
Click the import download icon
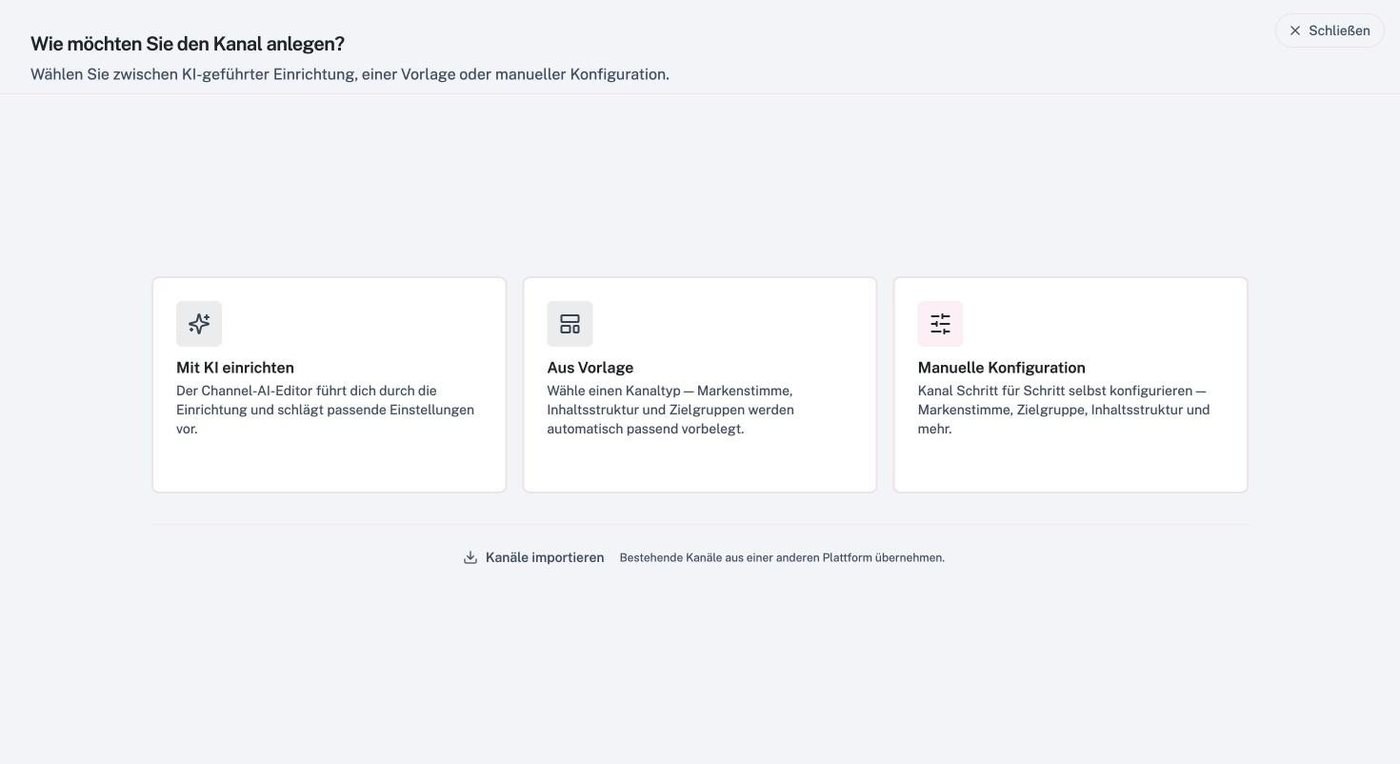(x=471, y=558)
